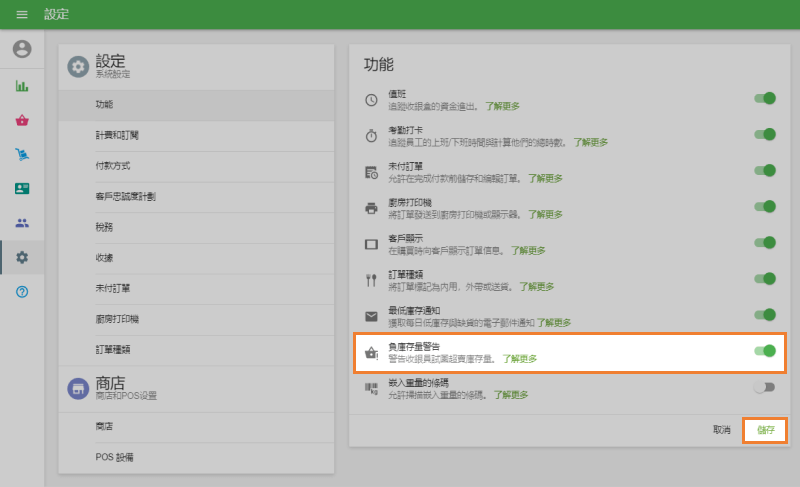This screenshot has height=487, width=800.
Task: Open the customers people icon
Action: (x=22, y=223)
